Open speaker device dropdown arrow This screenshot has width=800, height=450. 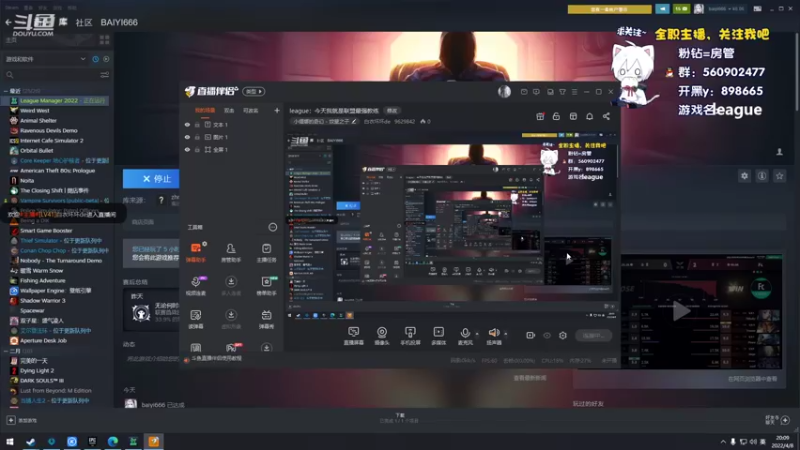pyautogui.click(x=506, y=334)
